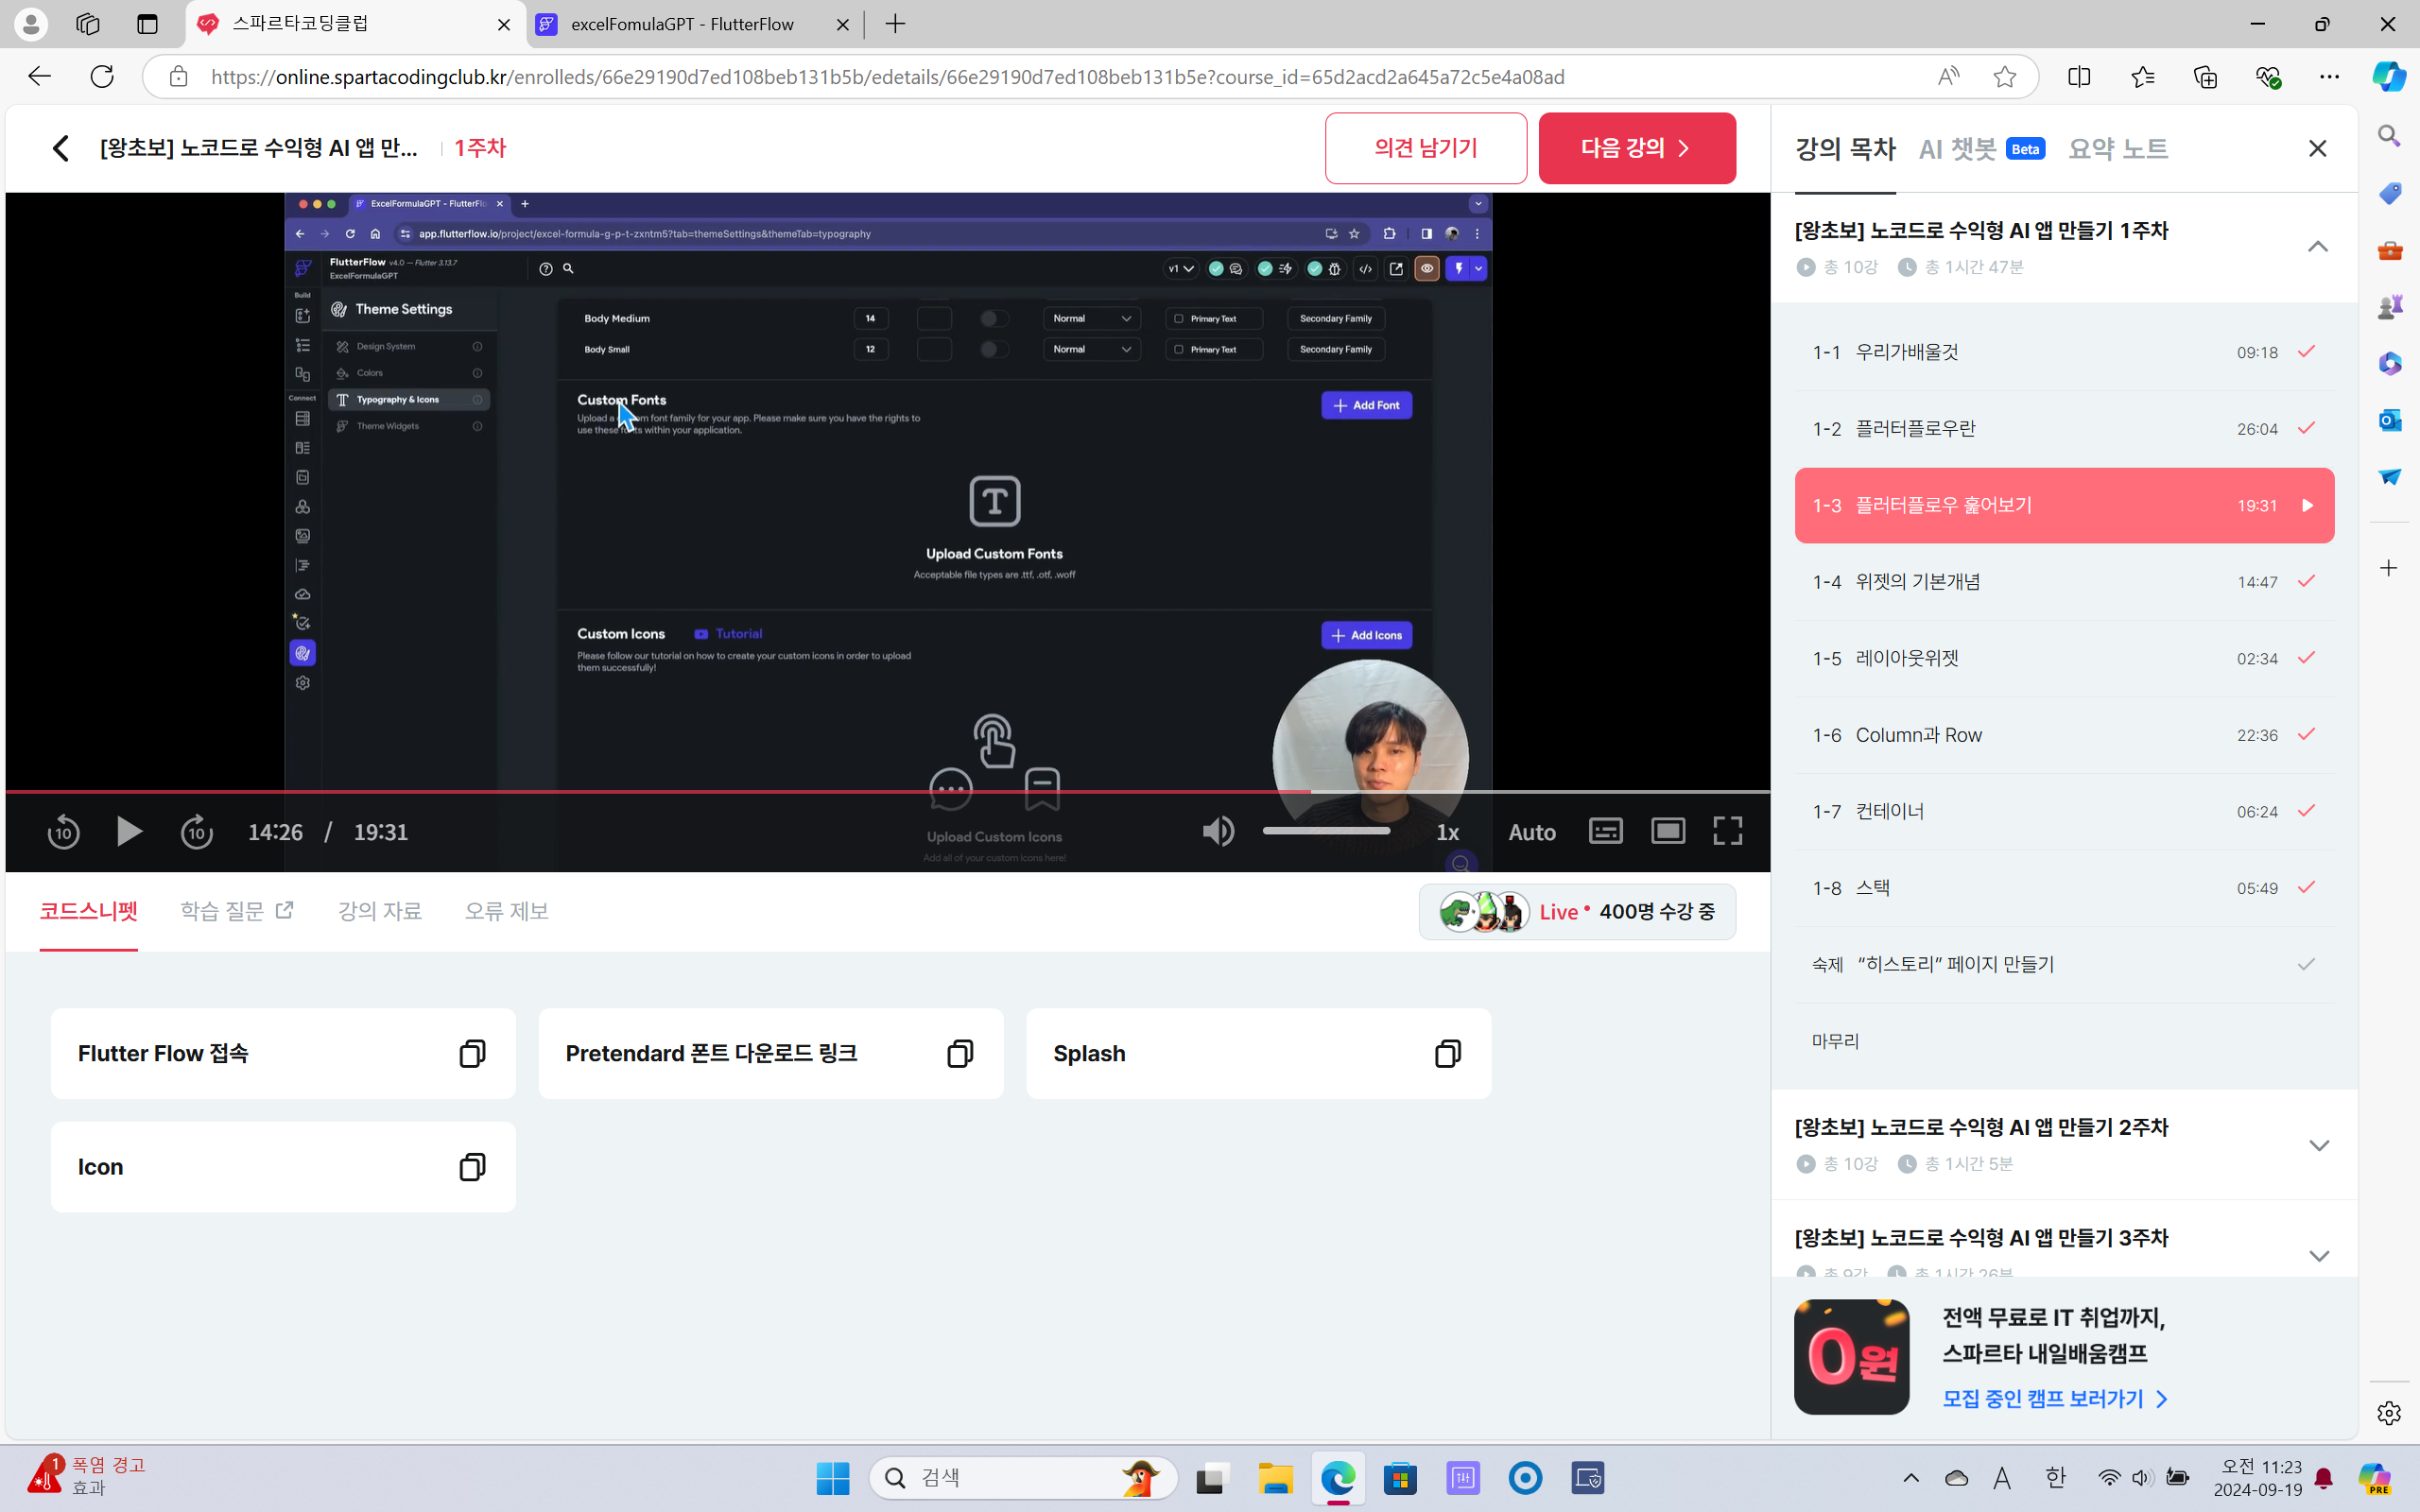Switch to the excelFomulaGPT - FlutterFlow tab
2420x1512 pixels.
[694, 24]
